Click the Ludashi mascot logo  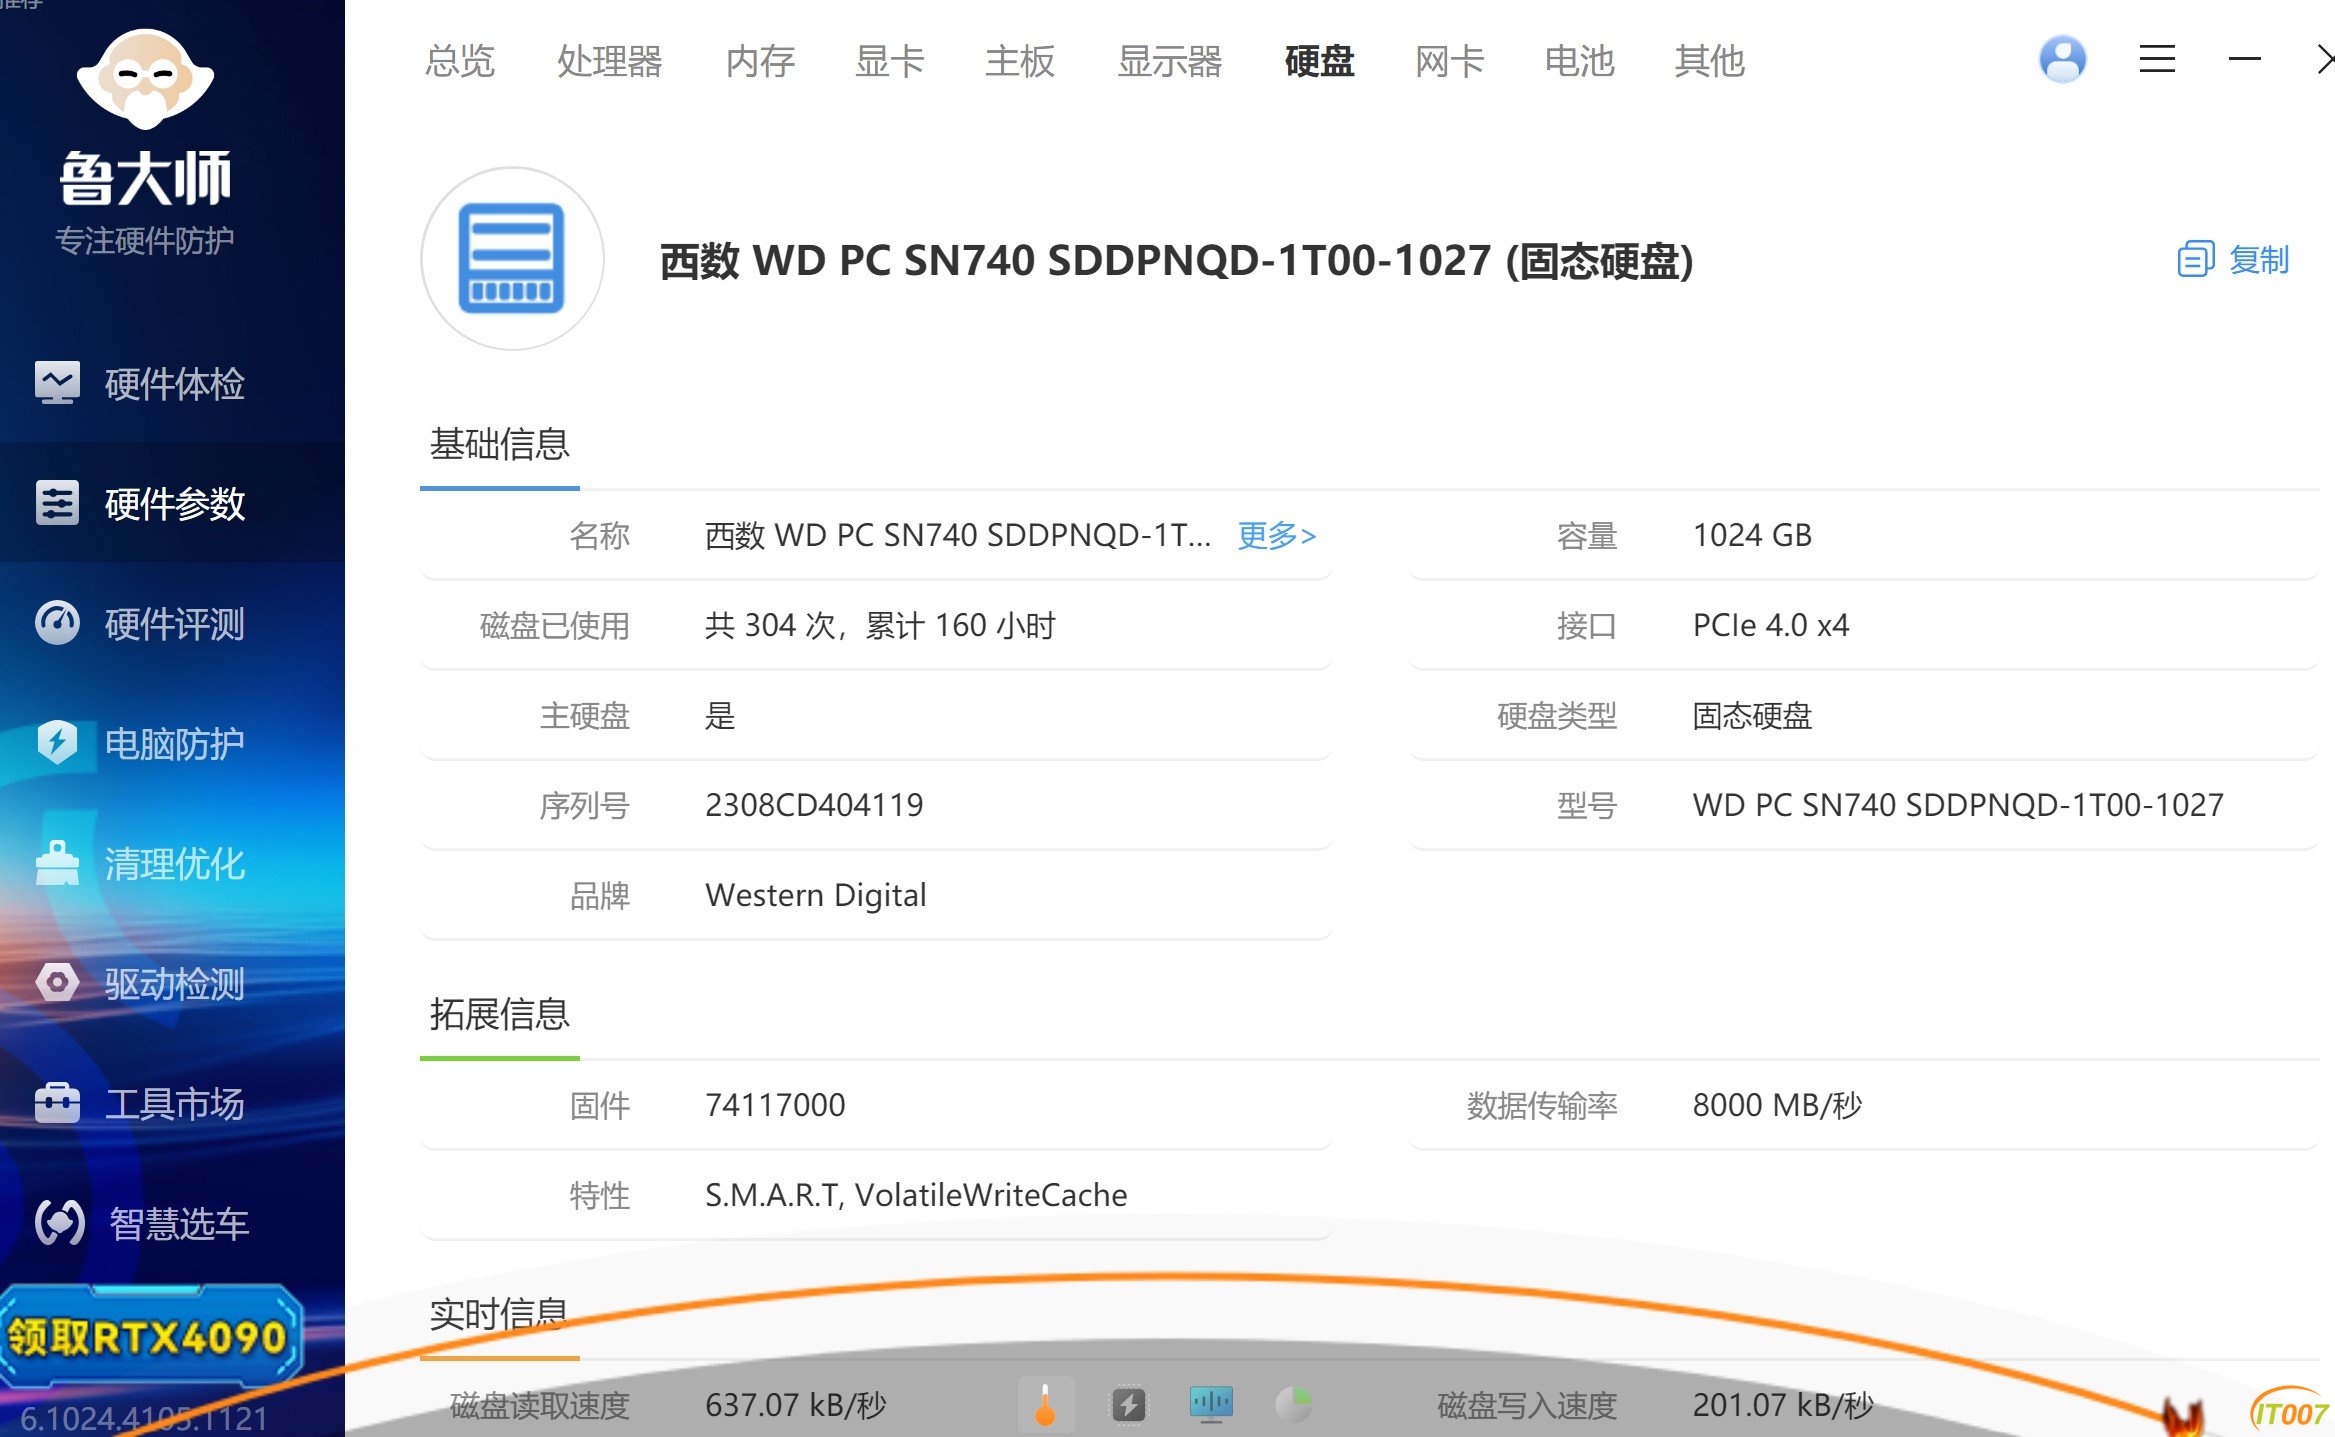point(145,78)
